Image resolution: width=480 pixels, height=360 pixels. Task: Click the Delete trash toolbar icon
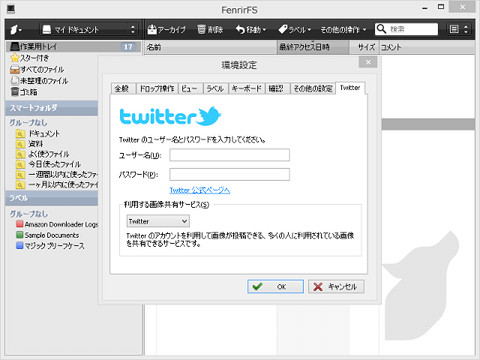210,29
